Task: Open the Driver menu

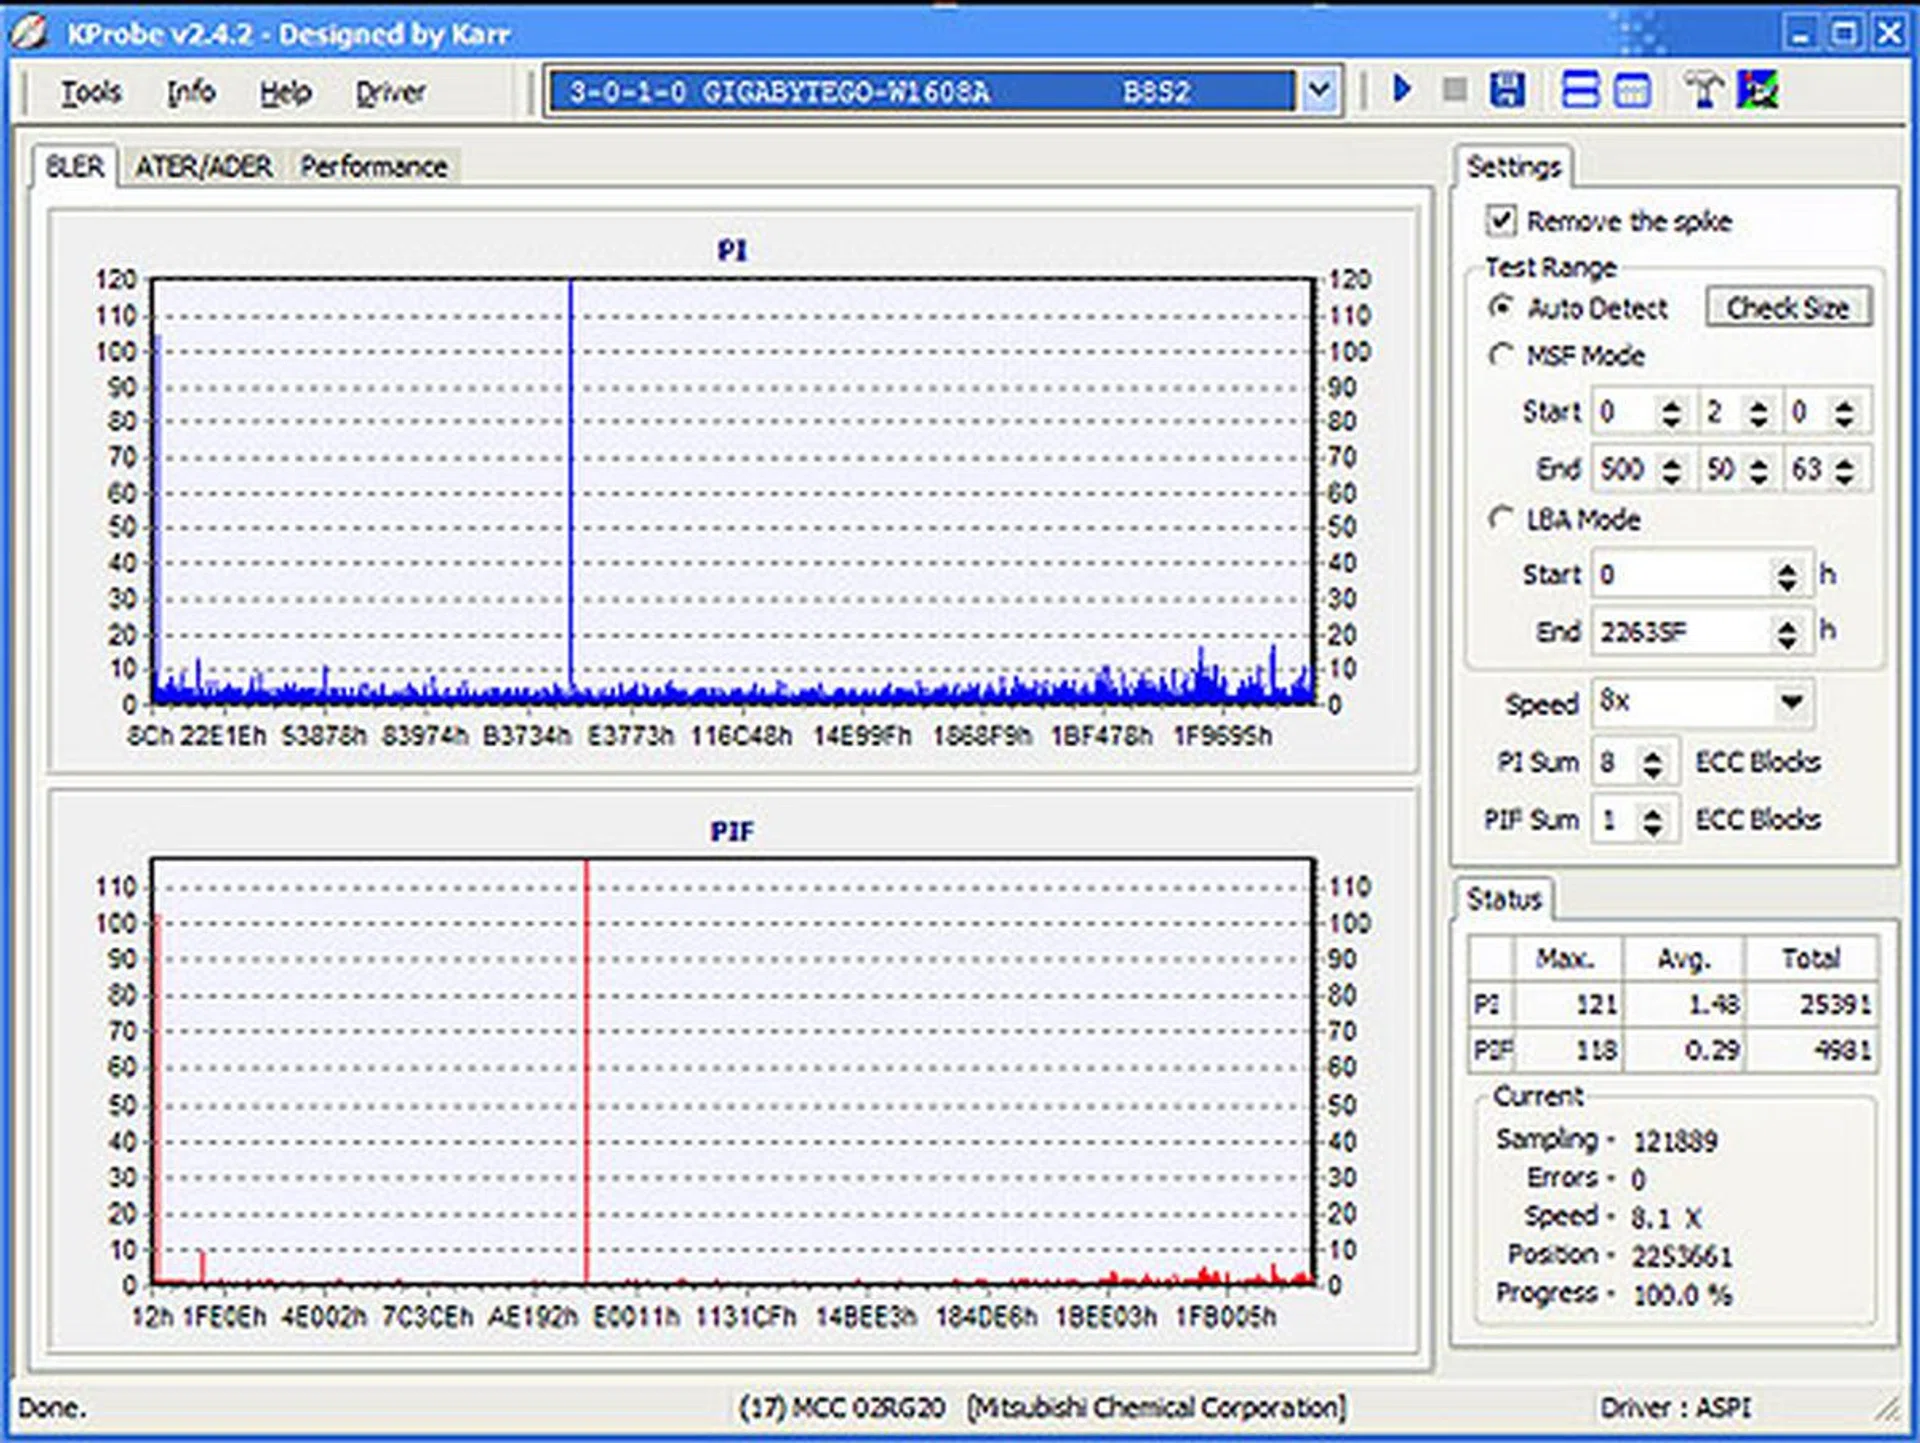Action: click(x=390, y=93)
